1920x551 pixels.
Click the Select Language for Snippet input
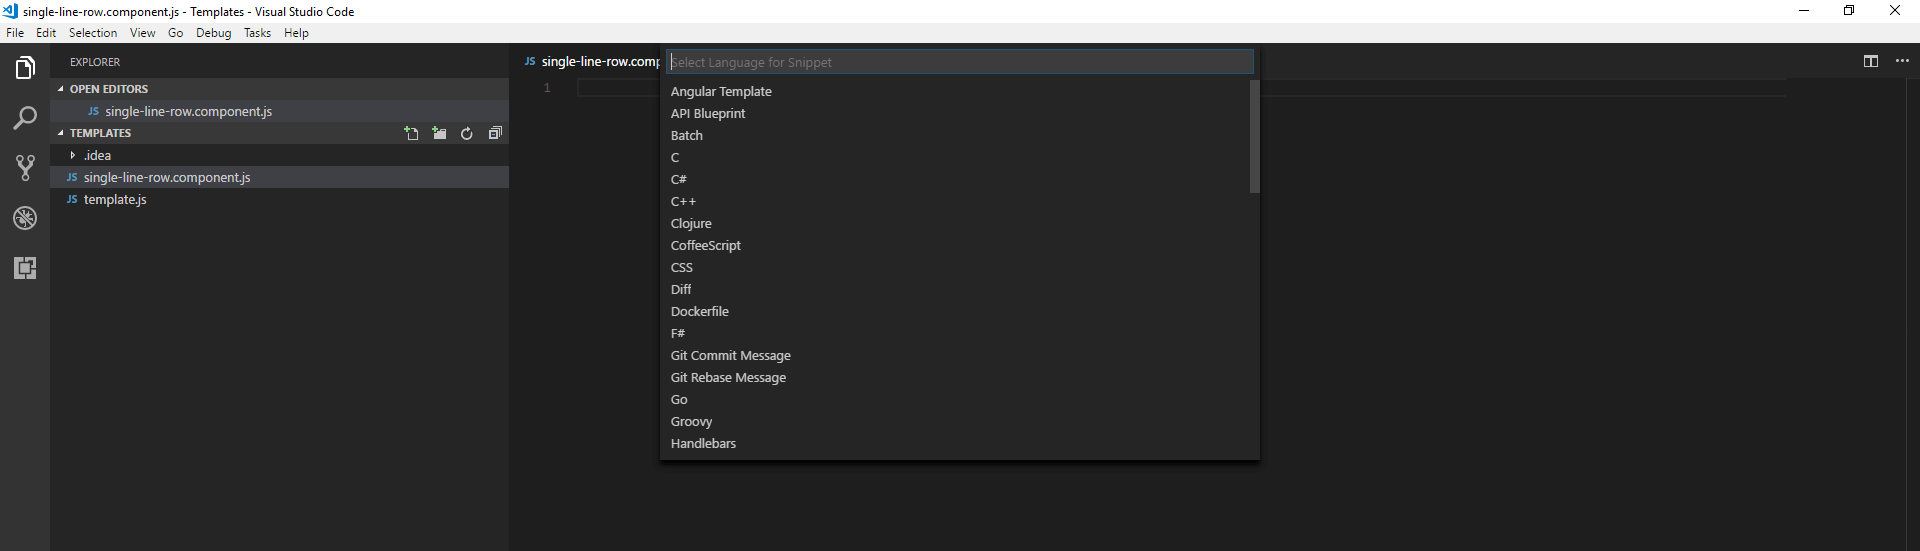click(958, 62)
